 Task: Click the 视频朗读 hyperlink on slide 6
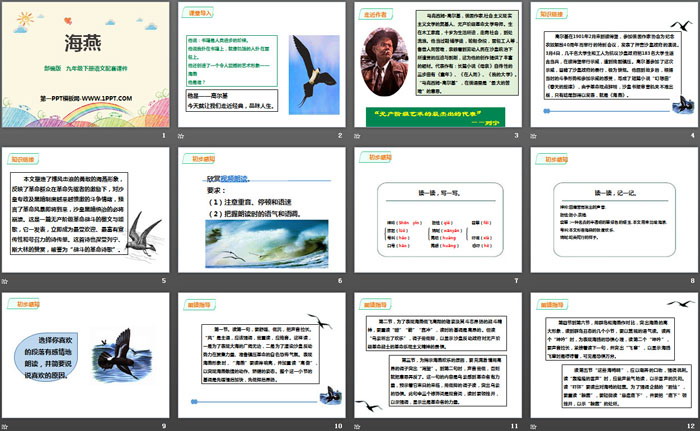coord(234,179)
